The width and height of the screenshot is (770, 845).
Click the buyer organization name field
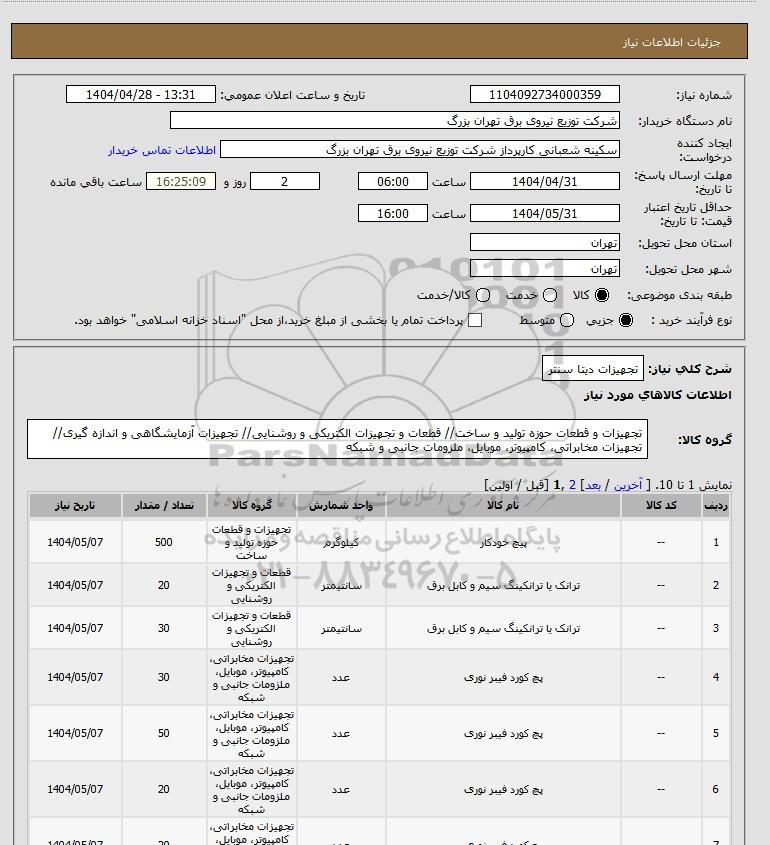pos(395,120)
